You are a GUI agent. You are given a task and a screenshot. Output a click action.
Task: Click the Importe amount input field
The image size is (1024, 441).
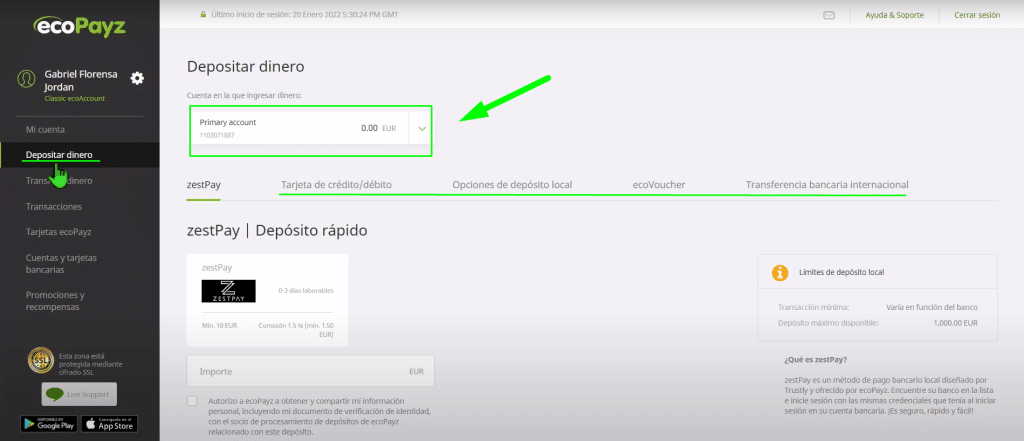310,371
